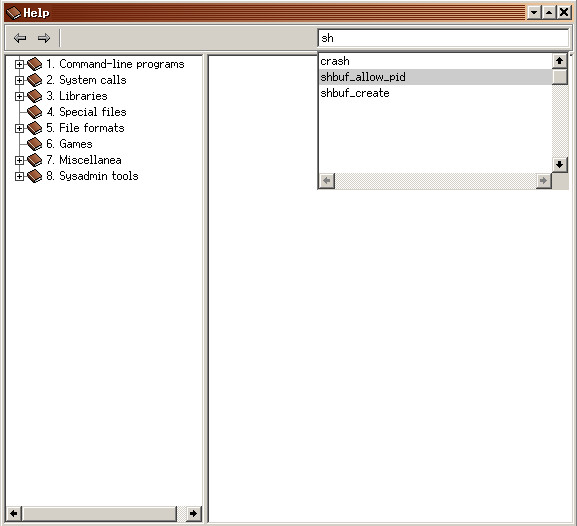
Task: Click the Help book icon in title bar
Action: coord(14,13)
